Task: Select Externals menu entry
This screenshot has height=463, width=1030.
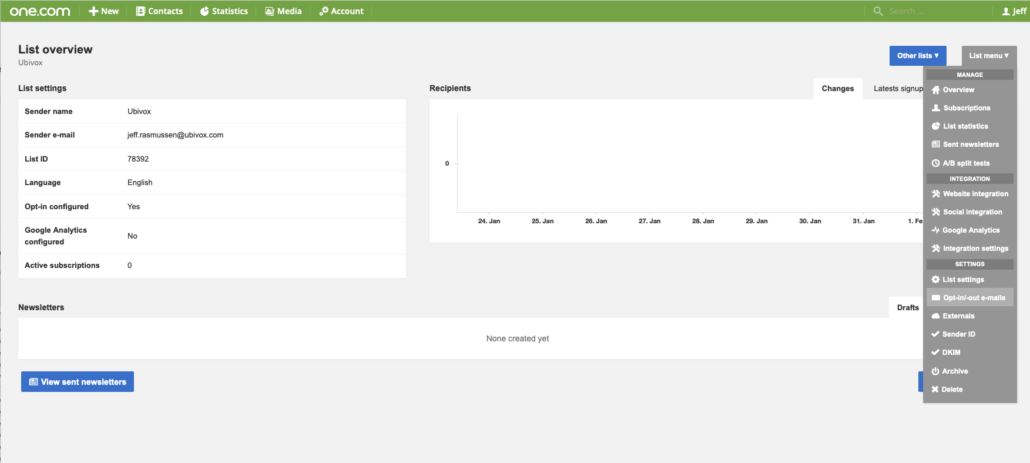Action: 970,316
